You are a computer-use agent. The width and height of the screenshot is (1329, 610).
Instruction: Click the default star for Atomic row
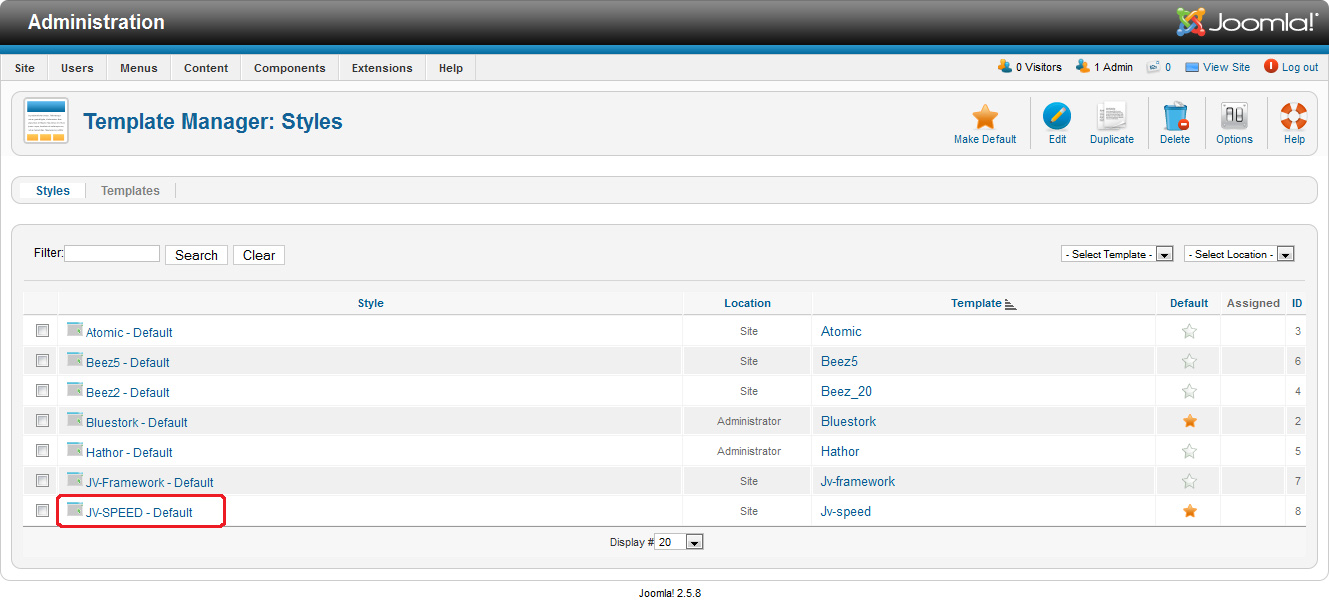tap(1189, 331)
